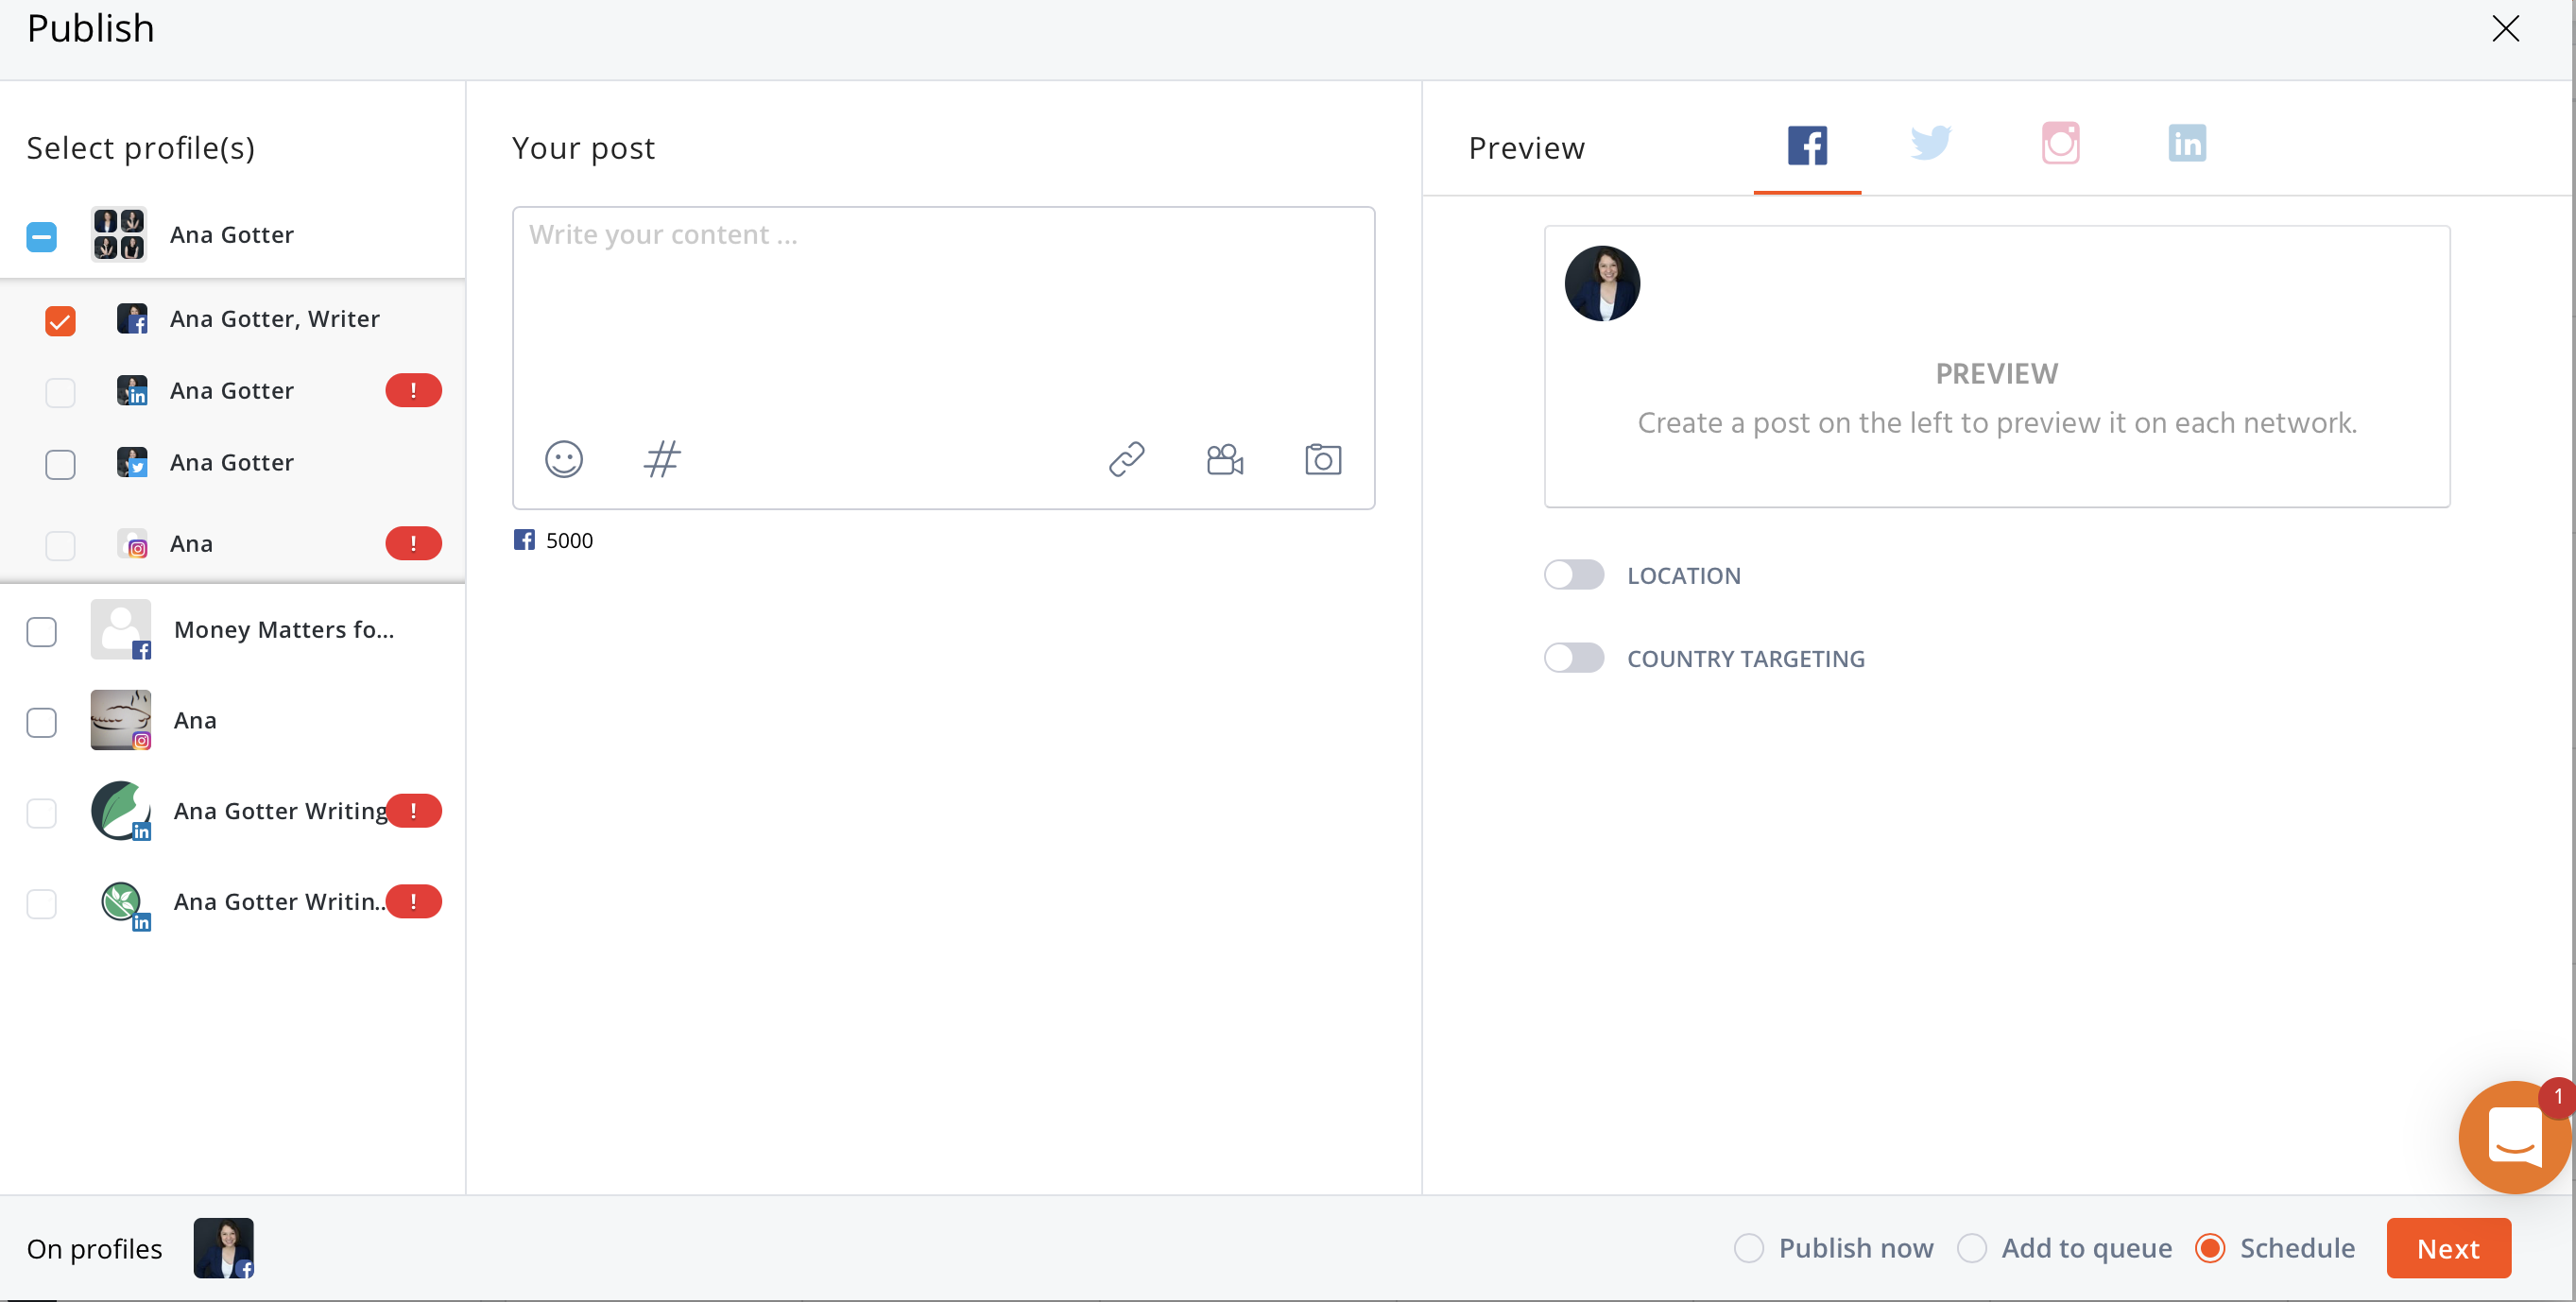Uncheck the Ana Gotter, Writer Facebook profile

click(60, 321)
